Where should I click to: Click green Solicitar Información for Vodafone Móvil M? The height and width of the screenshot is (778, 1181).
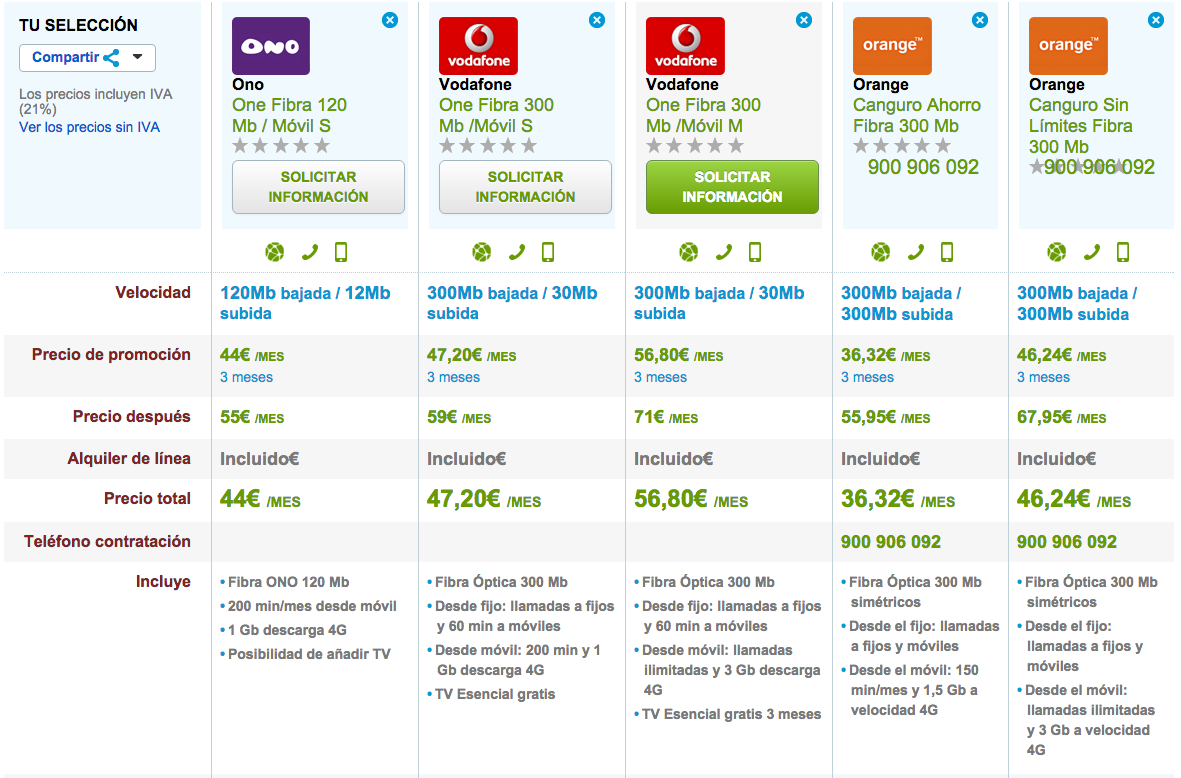pos(732,187)
